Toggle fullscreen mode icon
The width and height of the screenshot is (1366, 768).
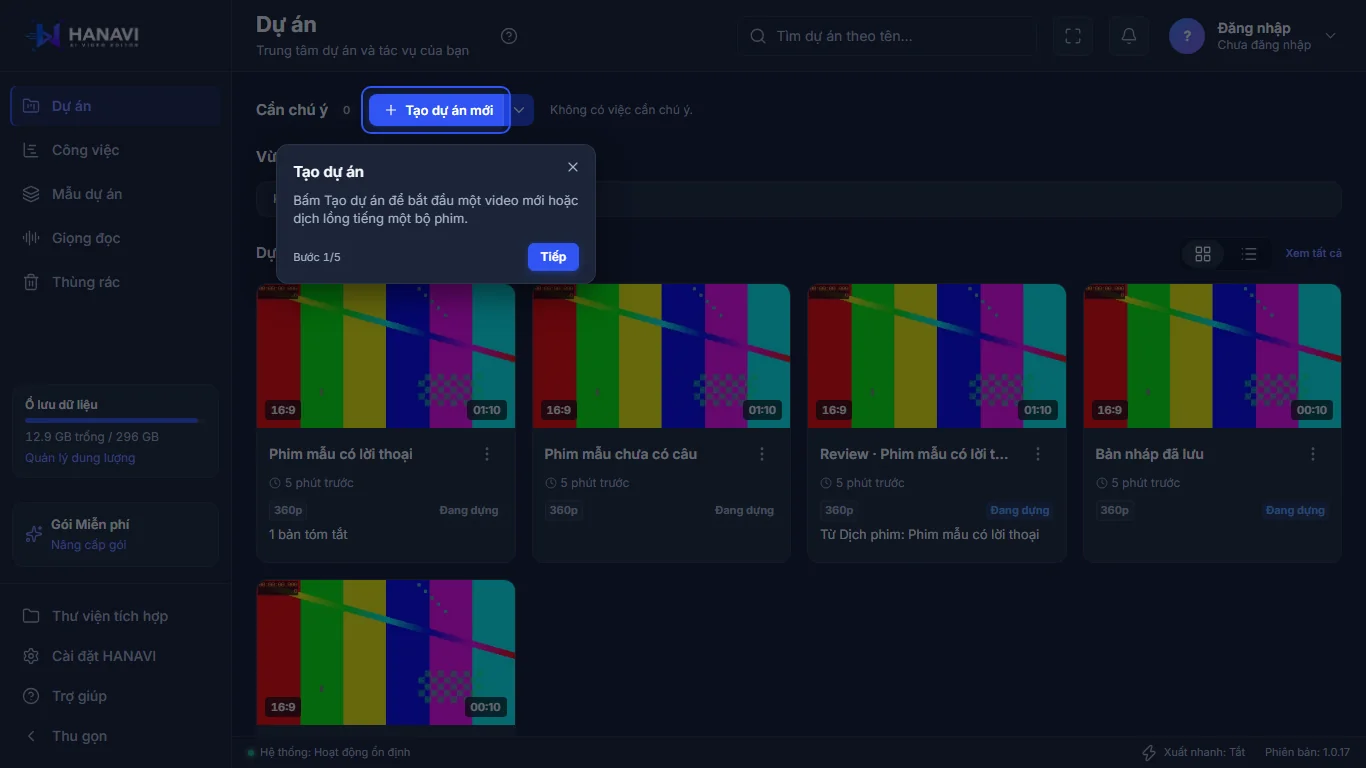(1073, 36)
